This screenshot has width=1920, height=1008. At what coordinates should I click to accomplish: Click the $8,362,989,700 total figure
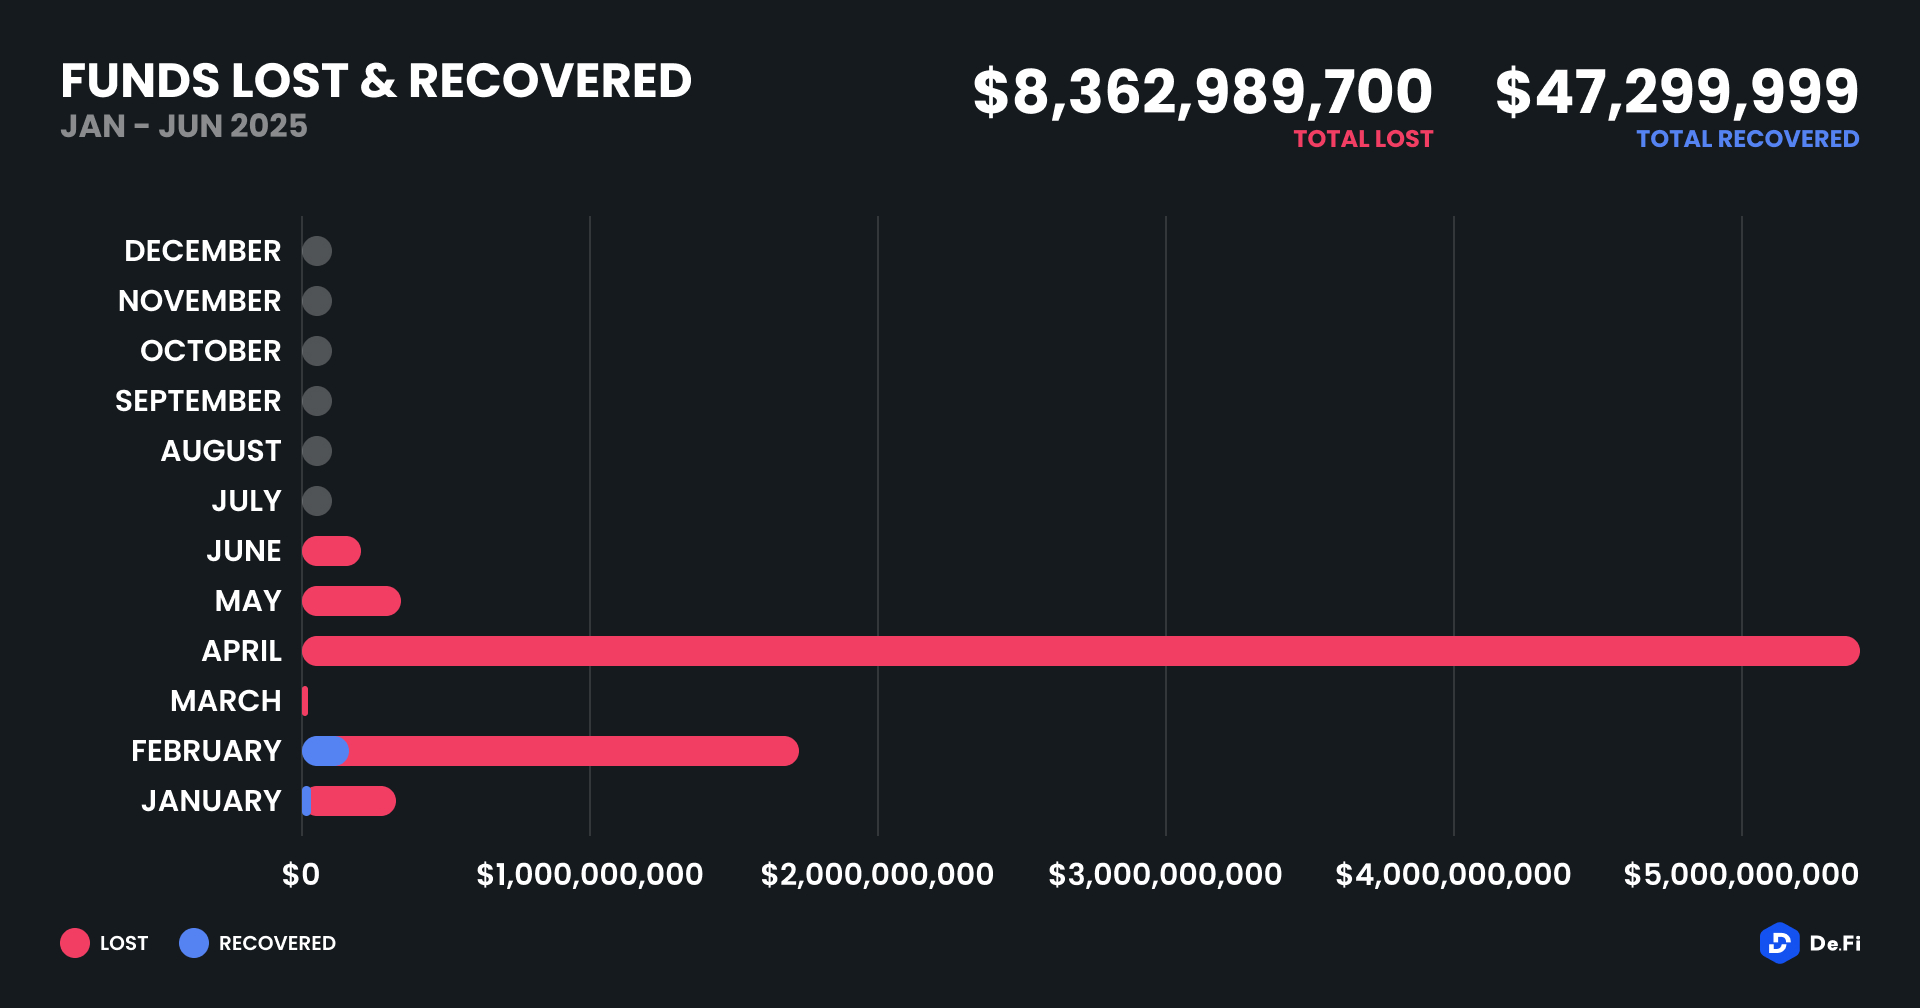click(1202, 91)
